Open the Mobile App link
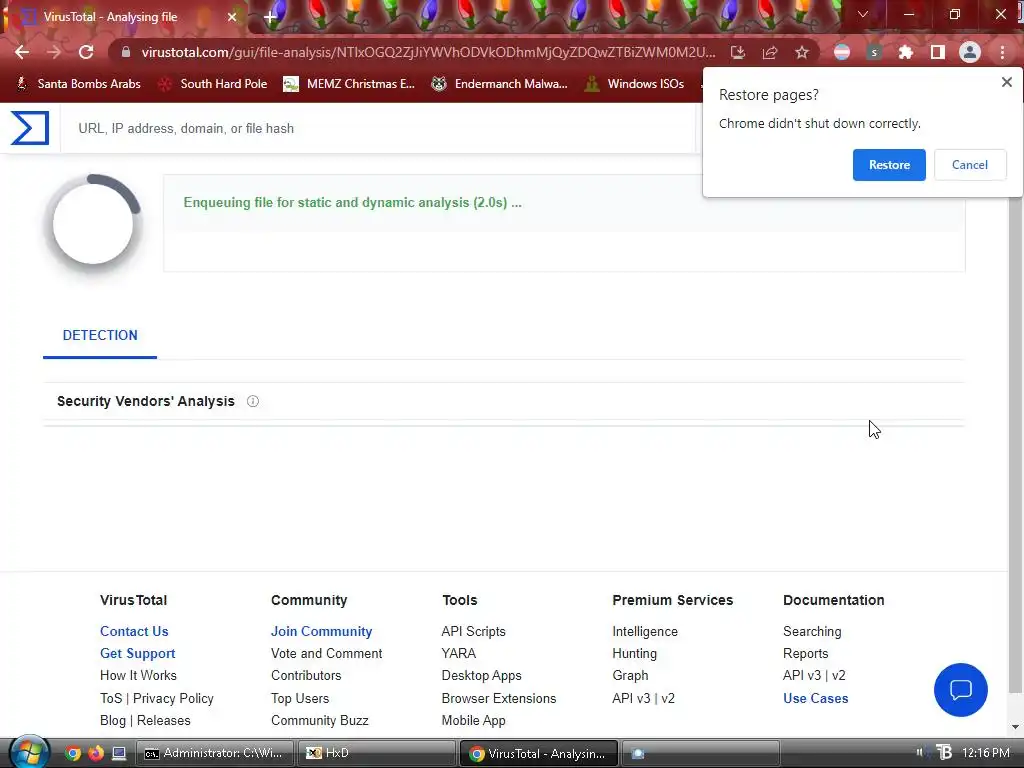 473,720
